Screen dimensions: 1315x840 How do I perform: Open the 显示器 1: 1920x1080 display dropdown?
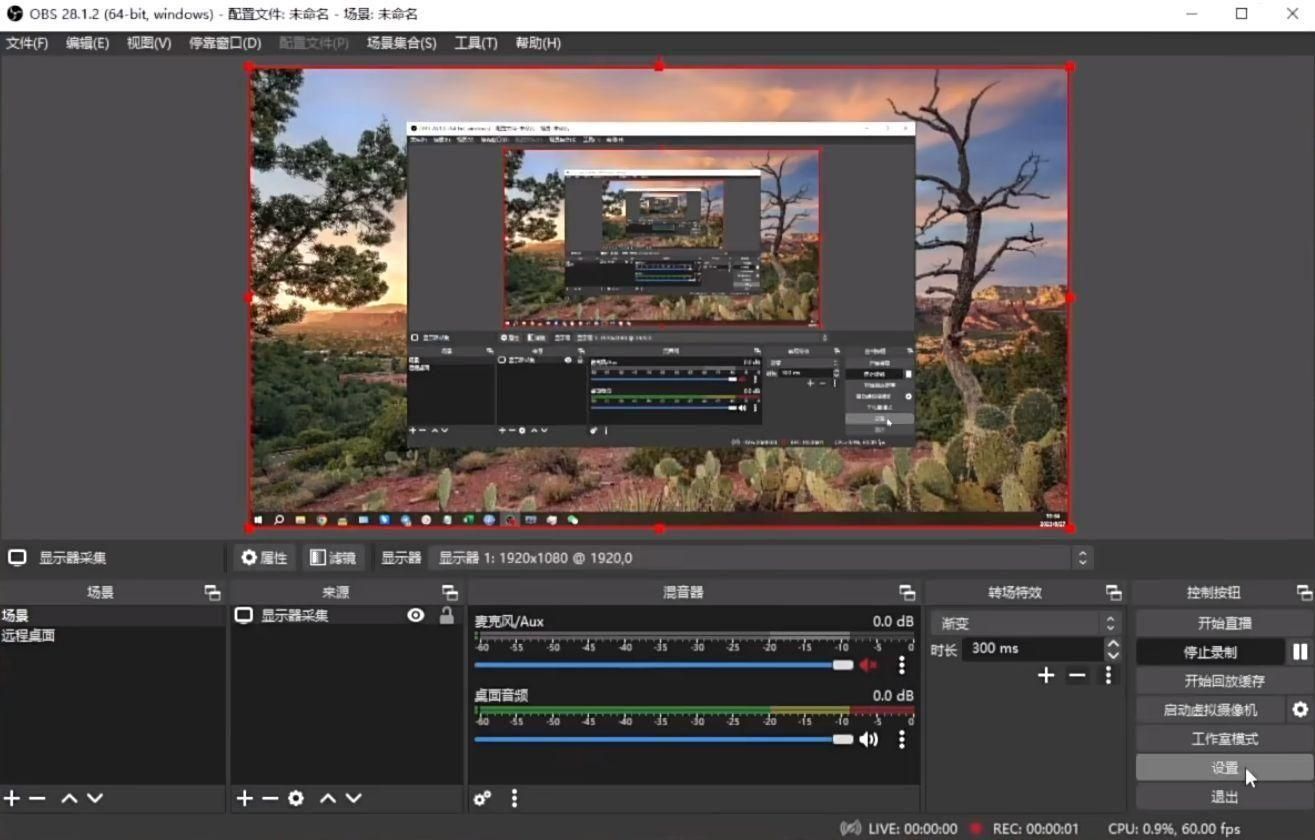(762, 558)
